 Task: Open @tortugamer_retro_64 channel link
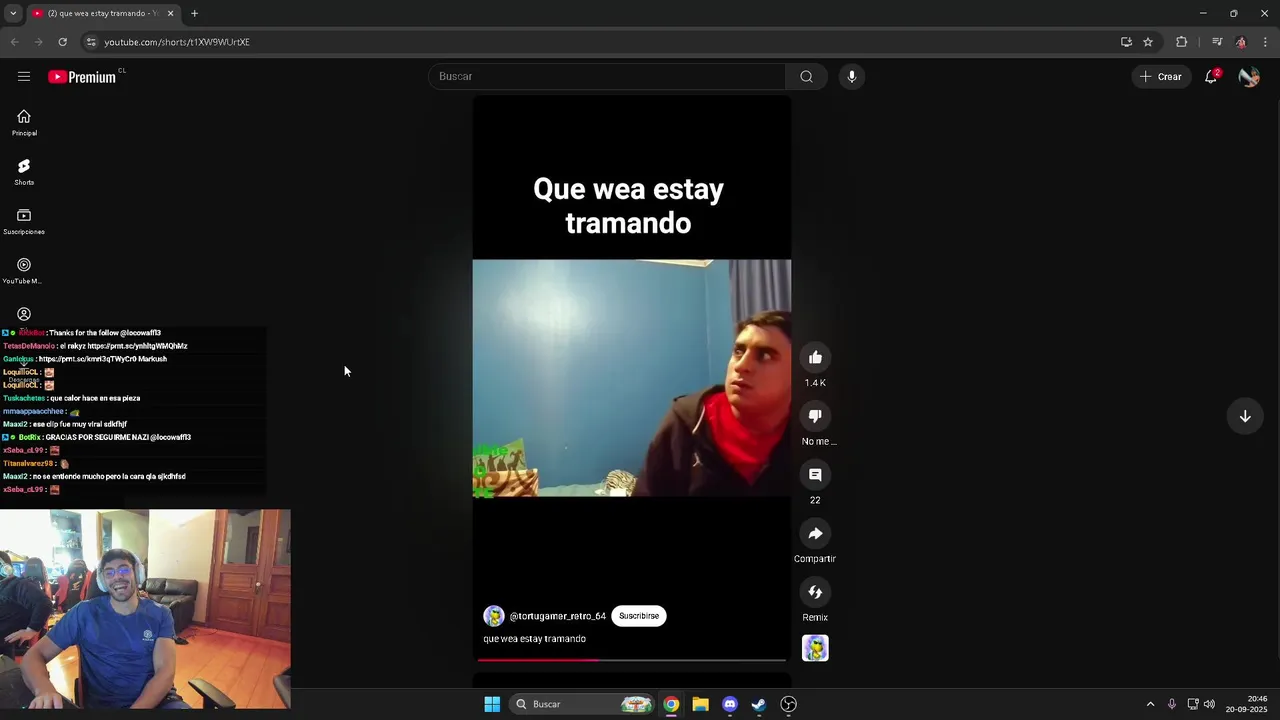pos(558,616)
